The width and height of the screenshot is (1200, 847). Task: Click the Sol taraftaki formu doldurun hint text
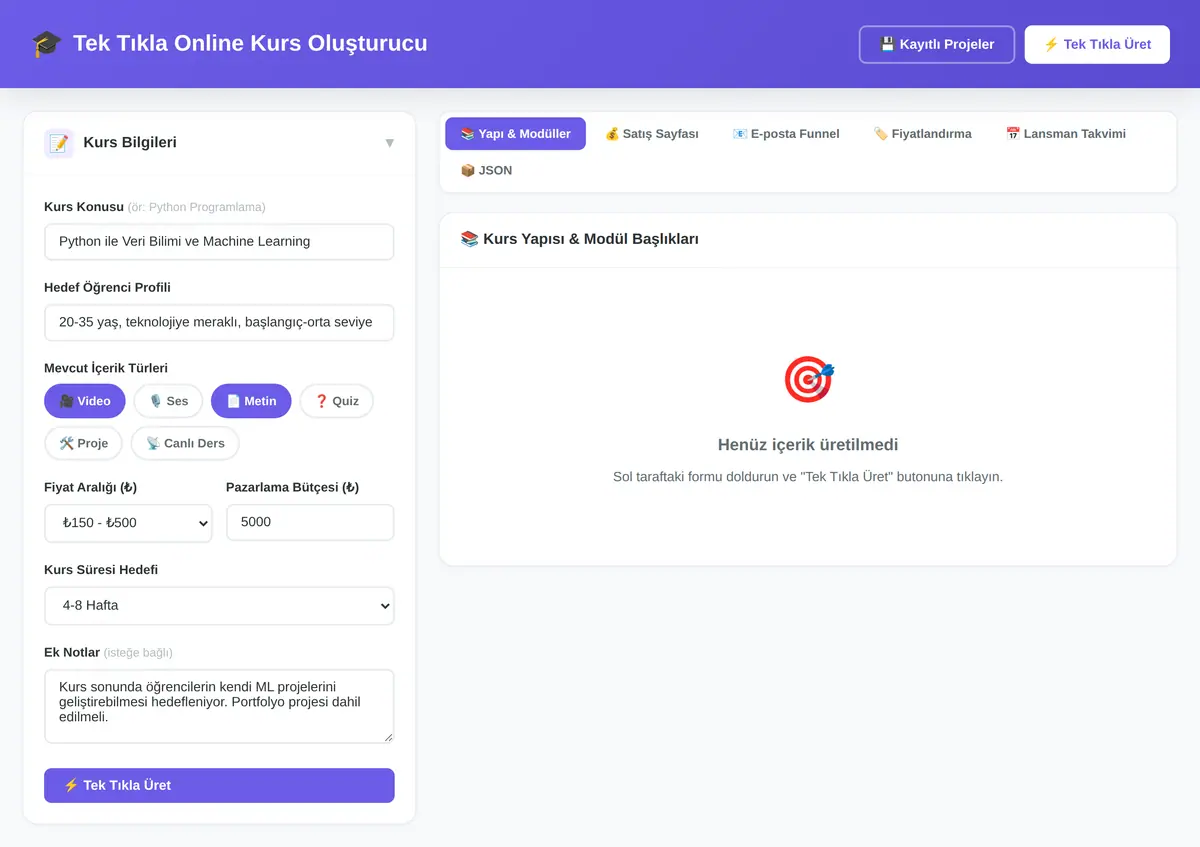[x=808, y=477]
